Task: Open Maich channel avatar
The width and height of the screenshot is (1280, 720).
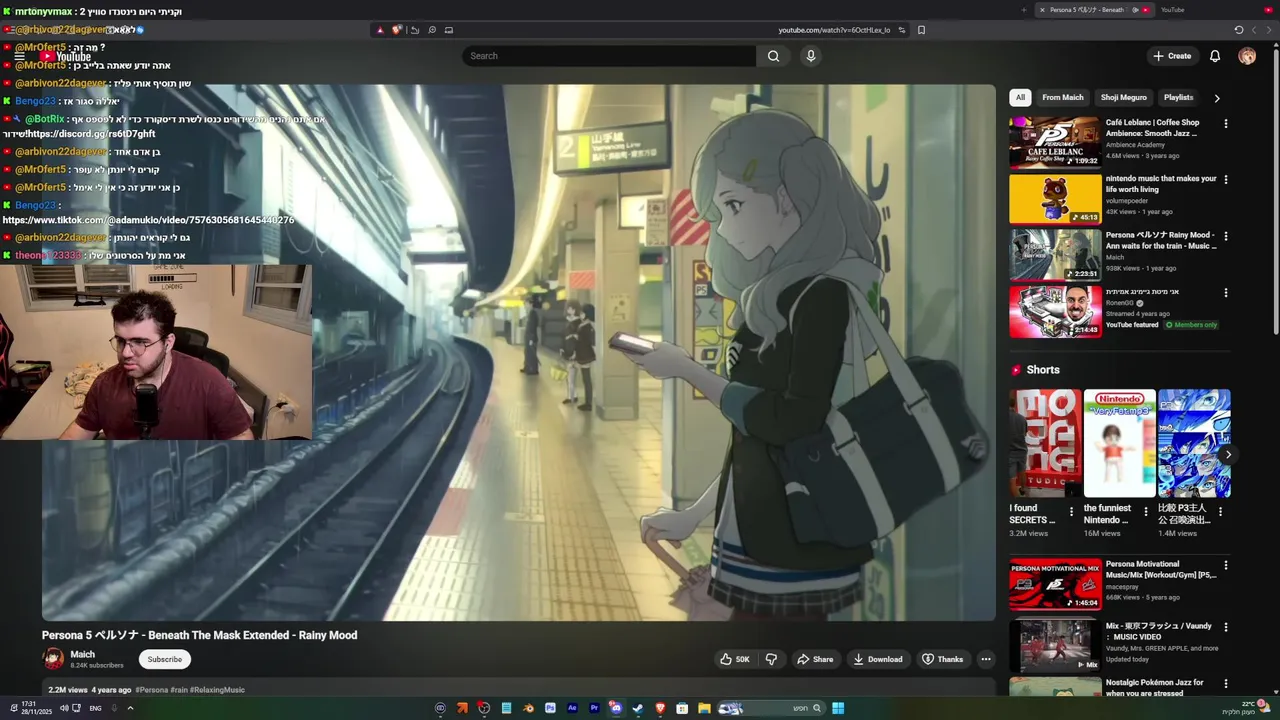Action: [x=53, y=659]
